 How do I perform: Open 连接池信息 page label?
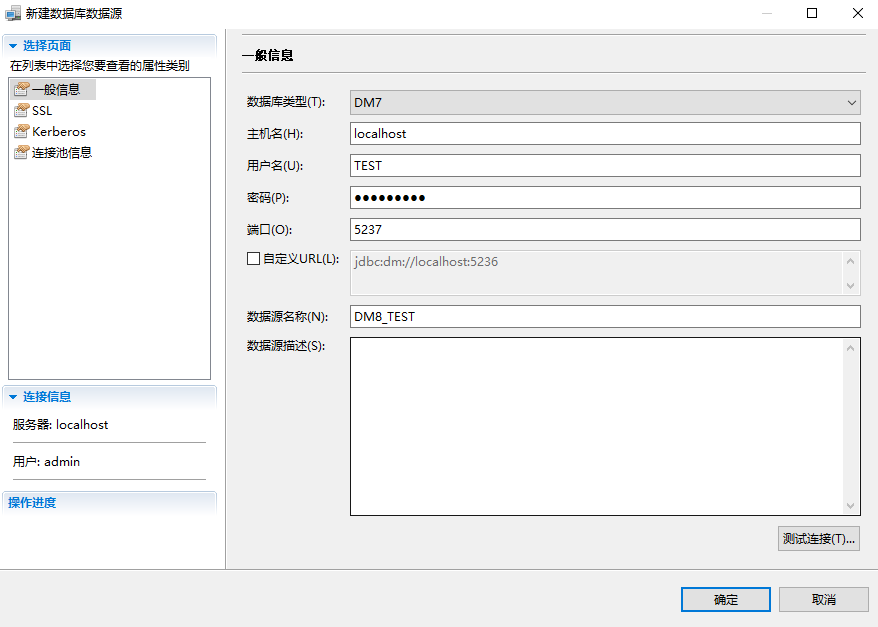(x=62, y=152)
